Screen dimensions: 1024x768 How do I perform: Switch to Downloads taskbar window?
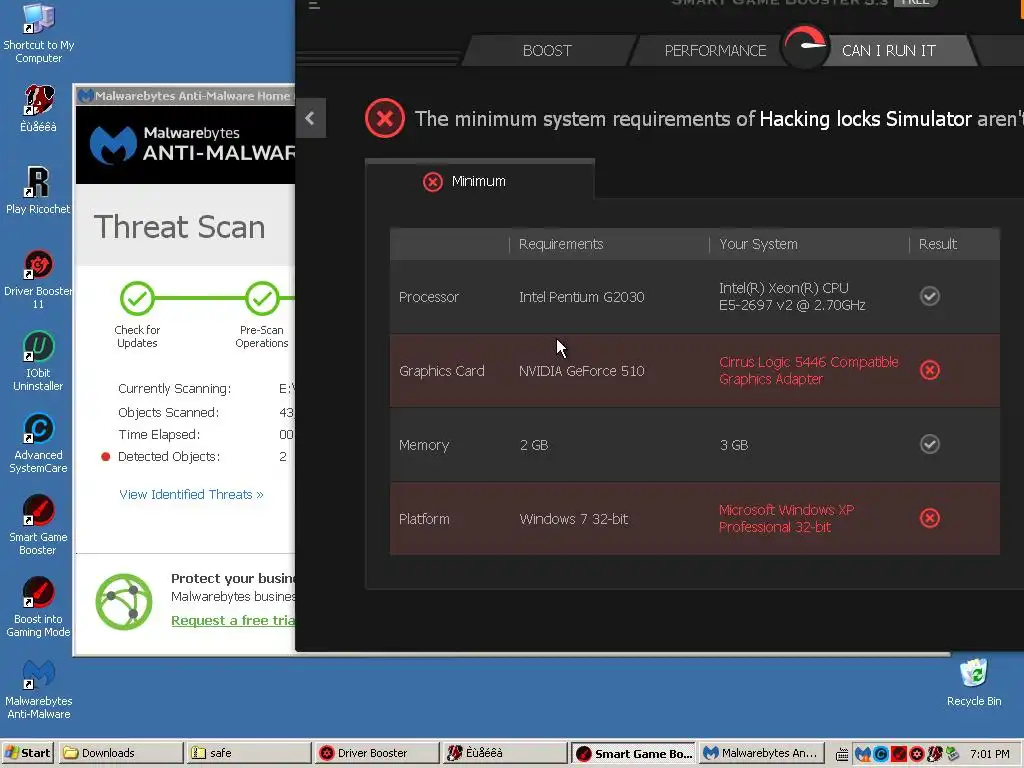coord(120,753)
